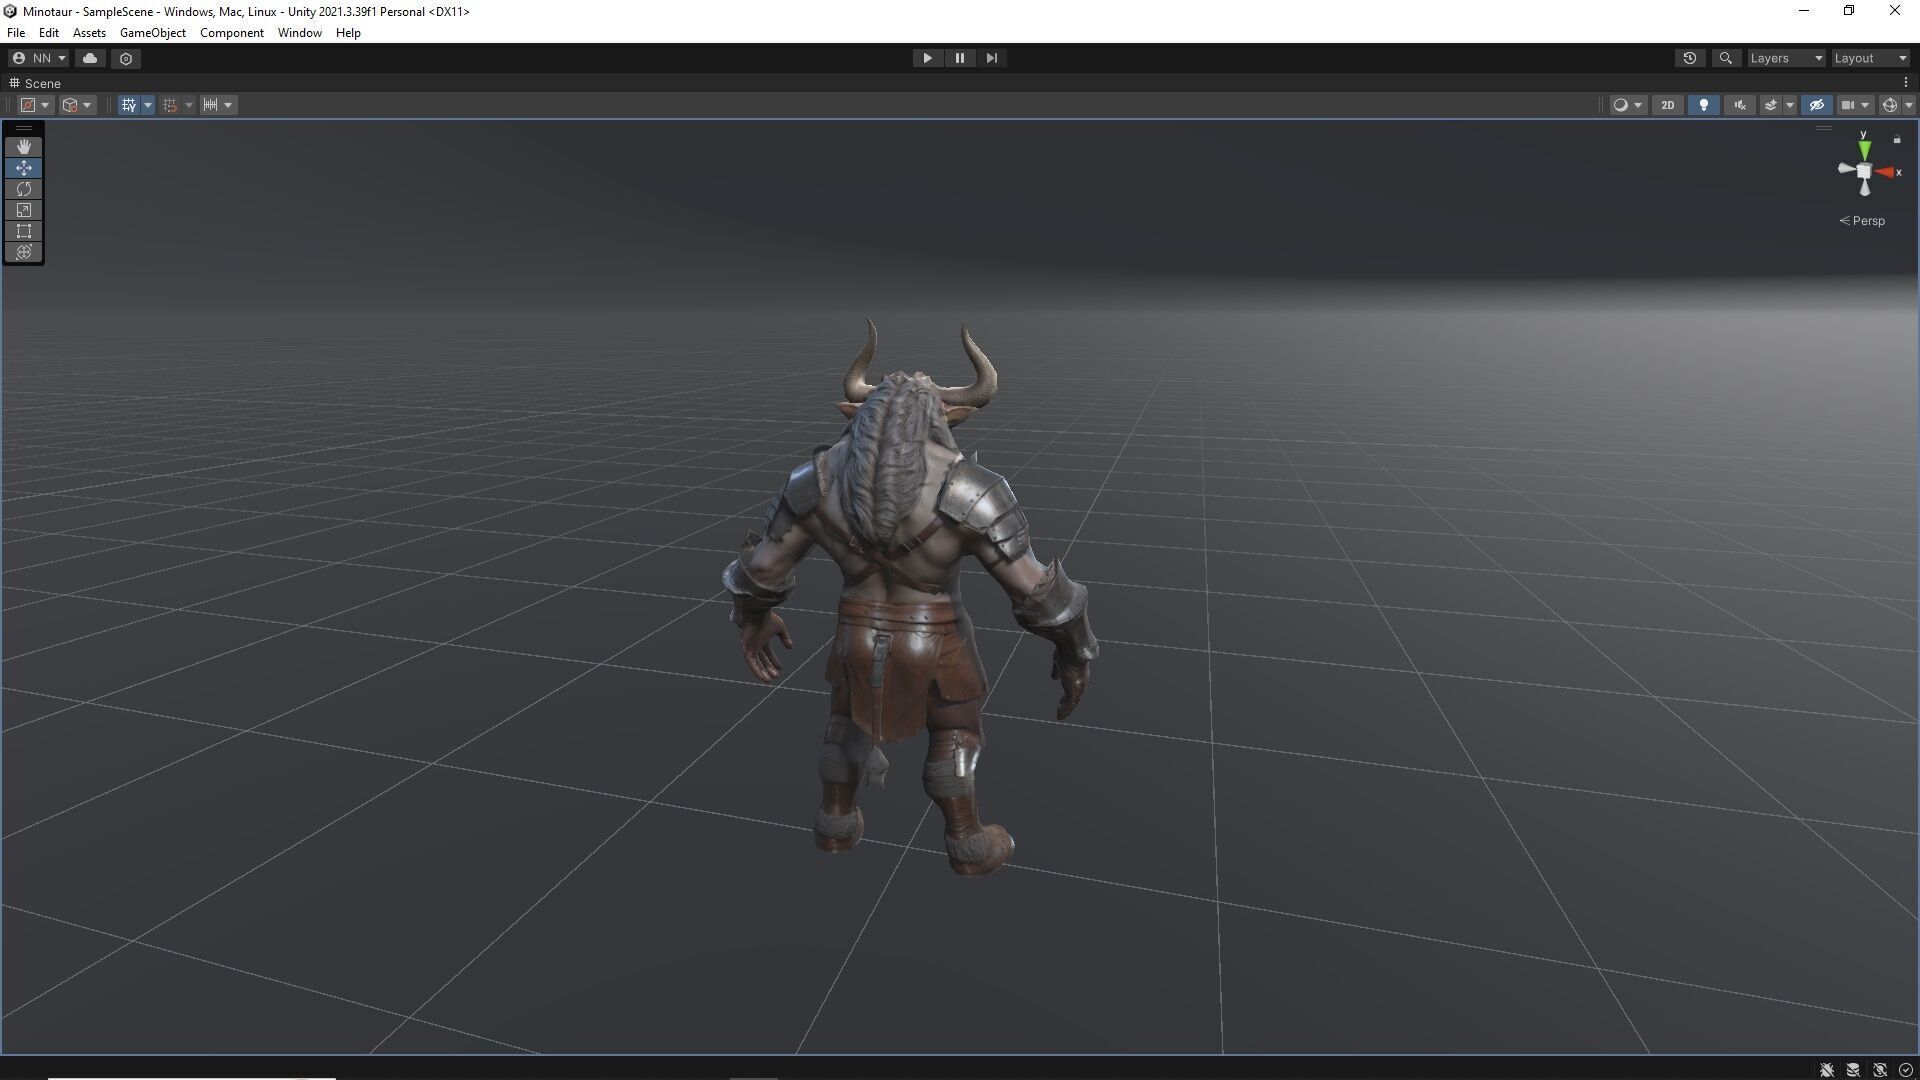This screenshot has height=1080, width=1920.
Task: Step forward one frame
Action: click(x=991, y=58)
